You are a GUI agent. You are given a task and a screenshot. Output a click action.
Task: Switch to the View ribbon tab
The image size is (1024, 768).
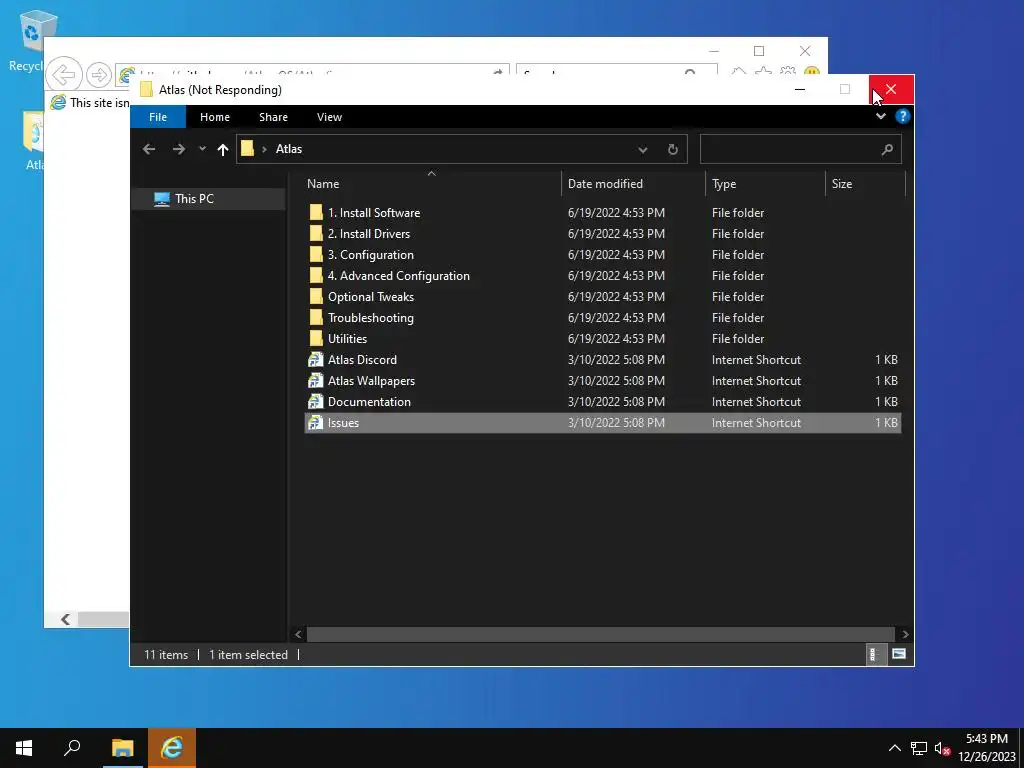(329, 117)
